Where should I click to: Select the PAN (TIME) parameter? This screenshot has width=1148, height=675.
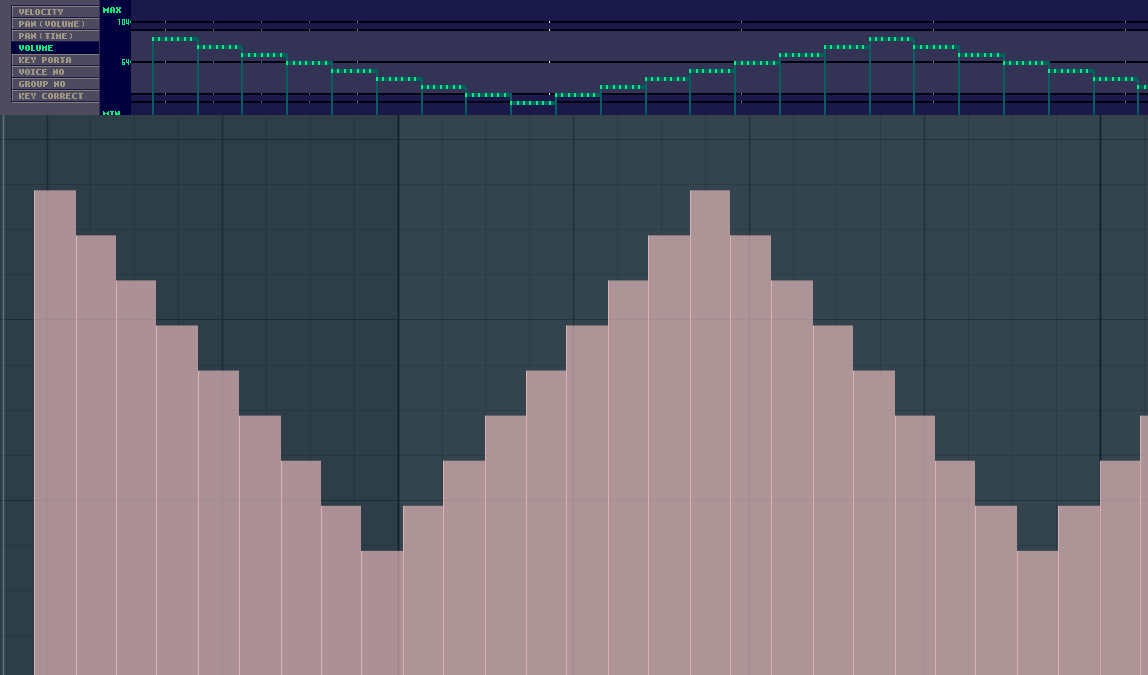(55, 36)
